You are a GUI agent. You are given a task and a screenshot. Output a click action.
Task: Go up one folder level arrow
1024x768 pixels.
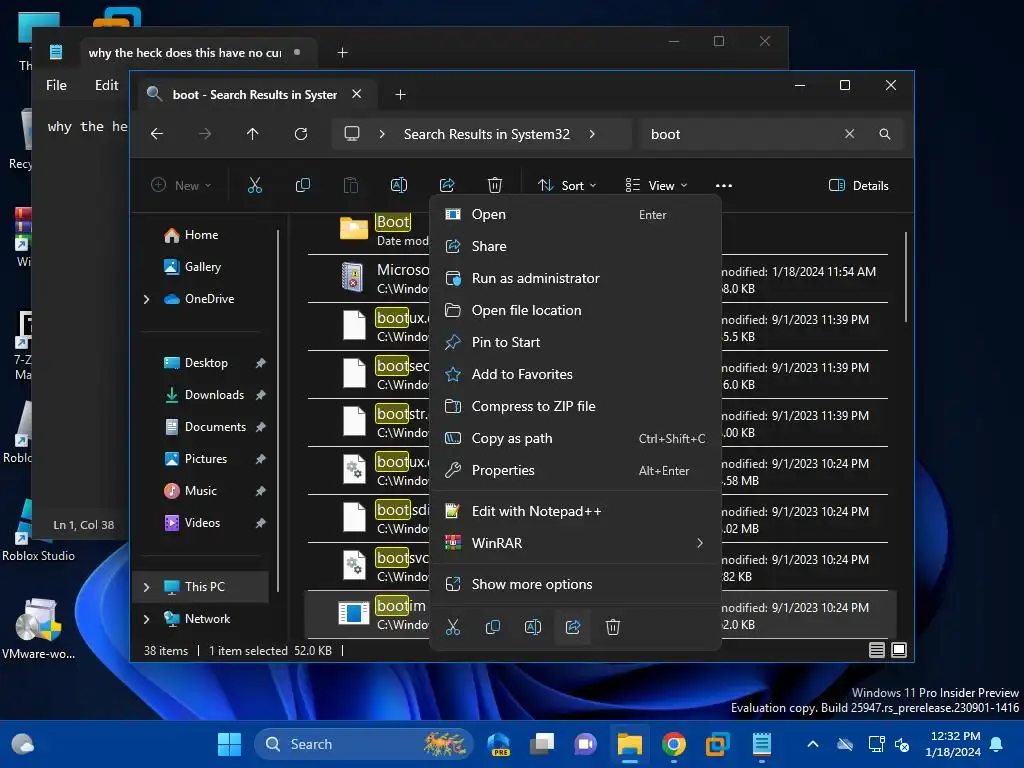[x=253, y=134]
